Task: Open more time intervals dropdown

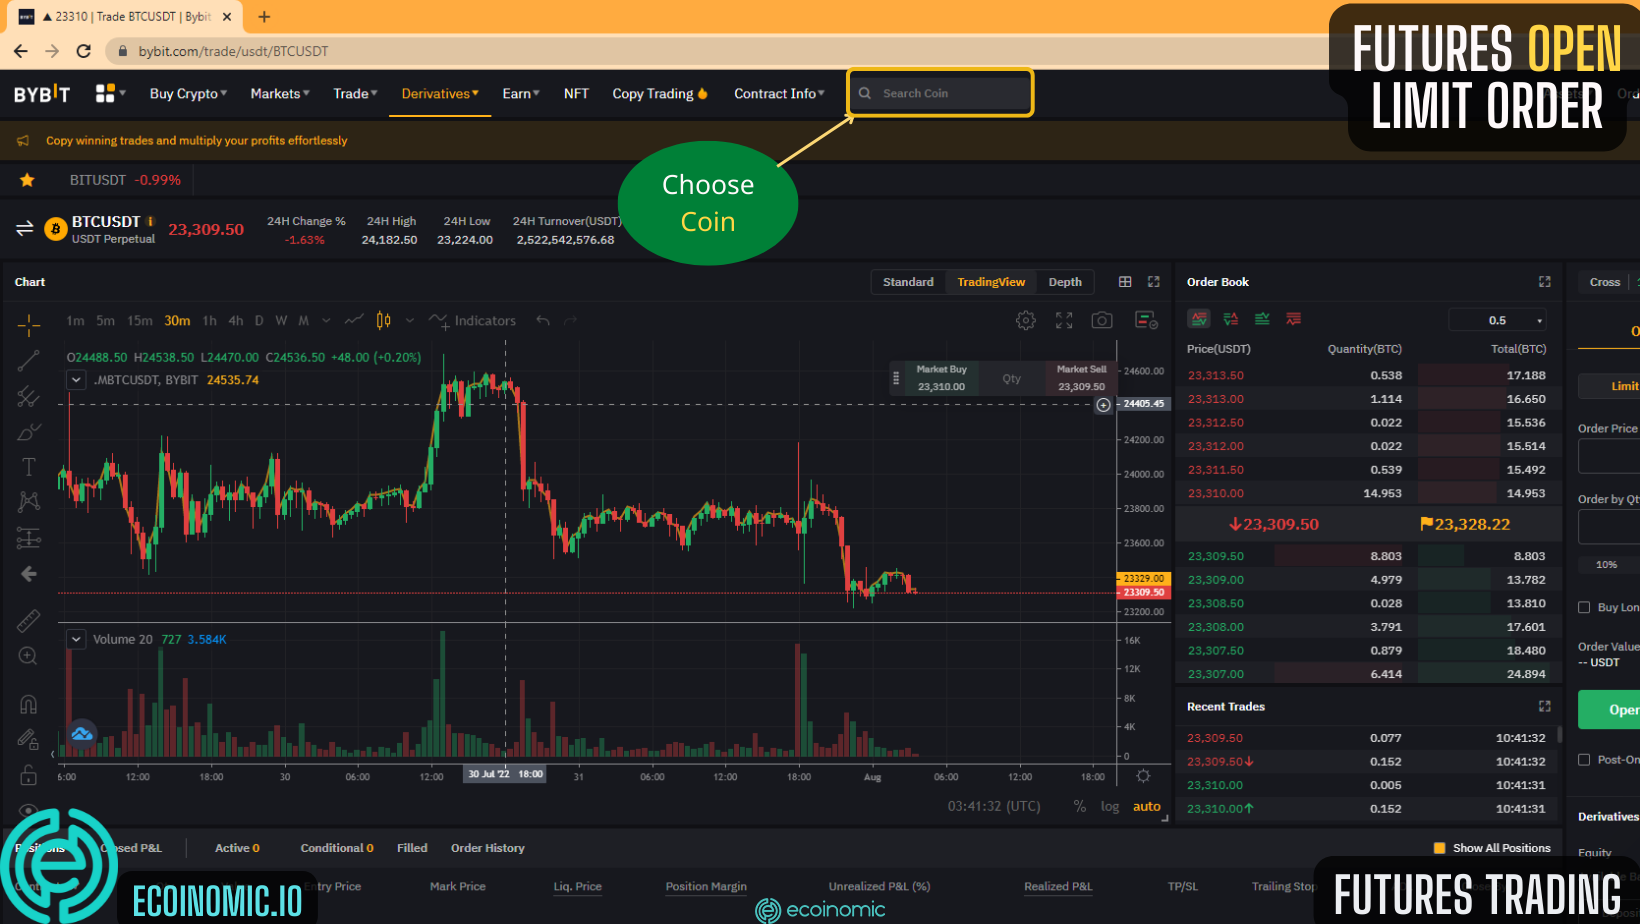Action: 326,321
